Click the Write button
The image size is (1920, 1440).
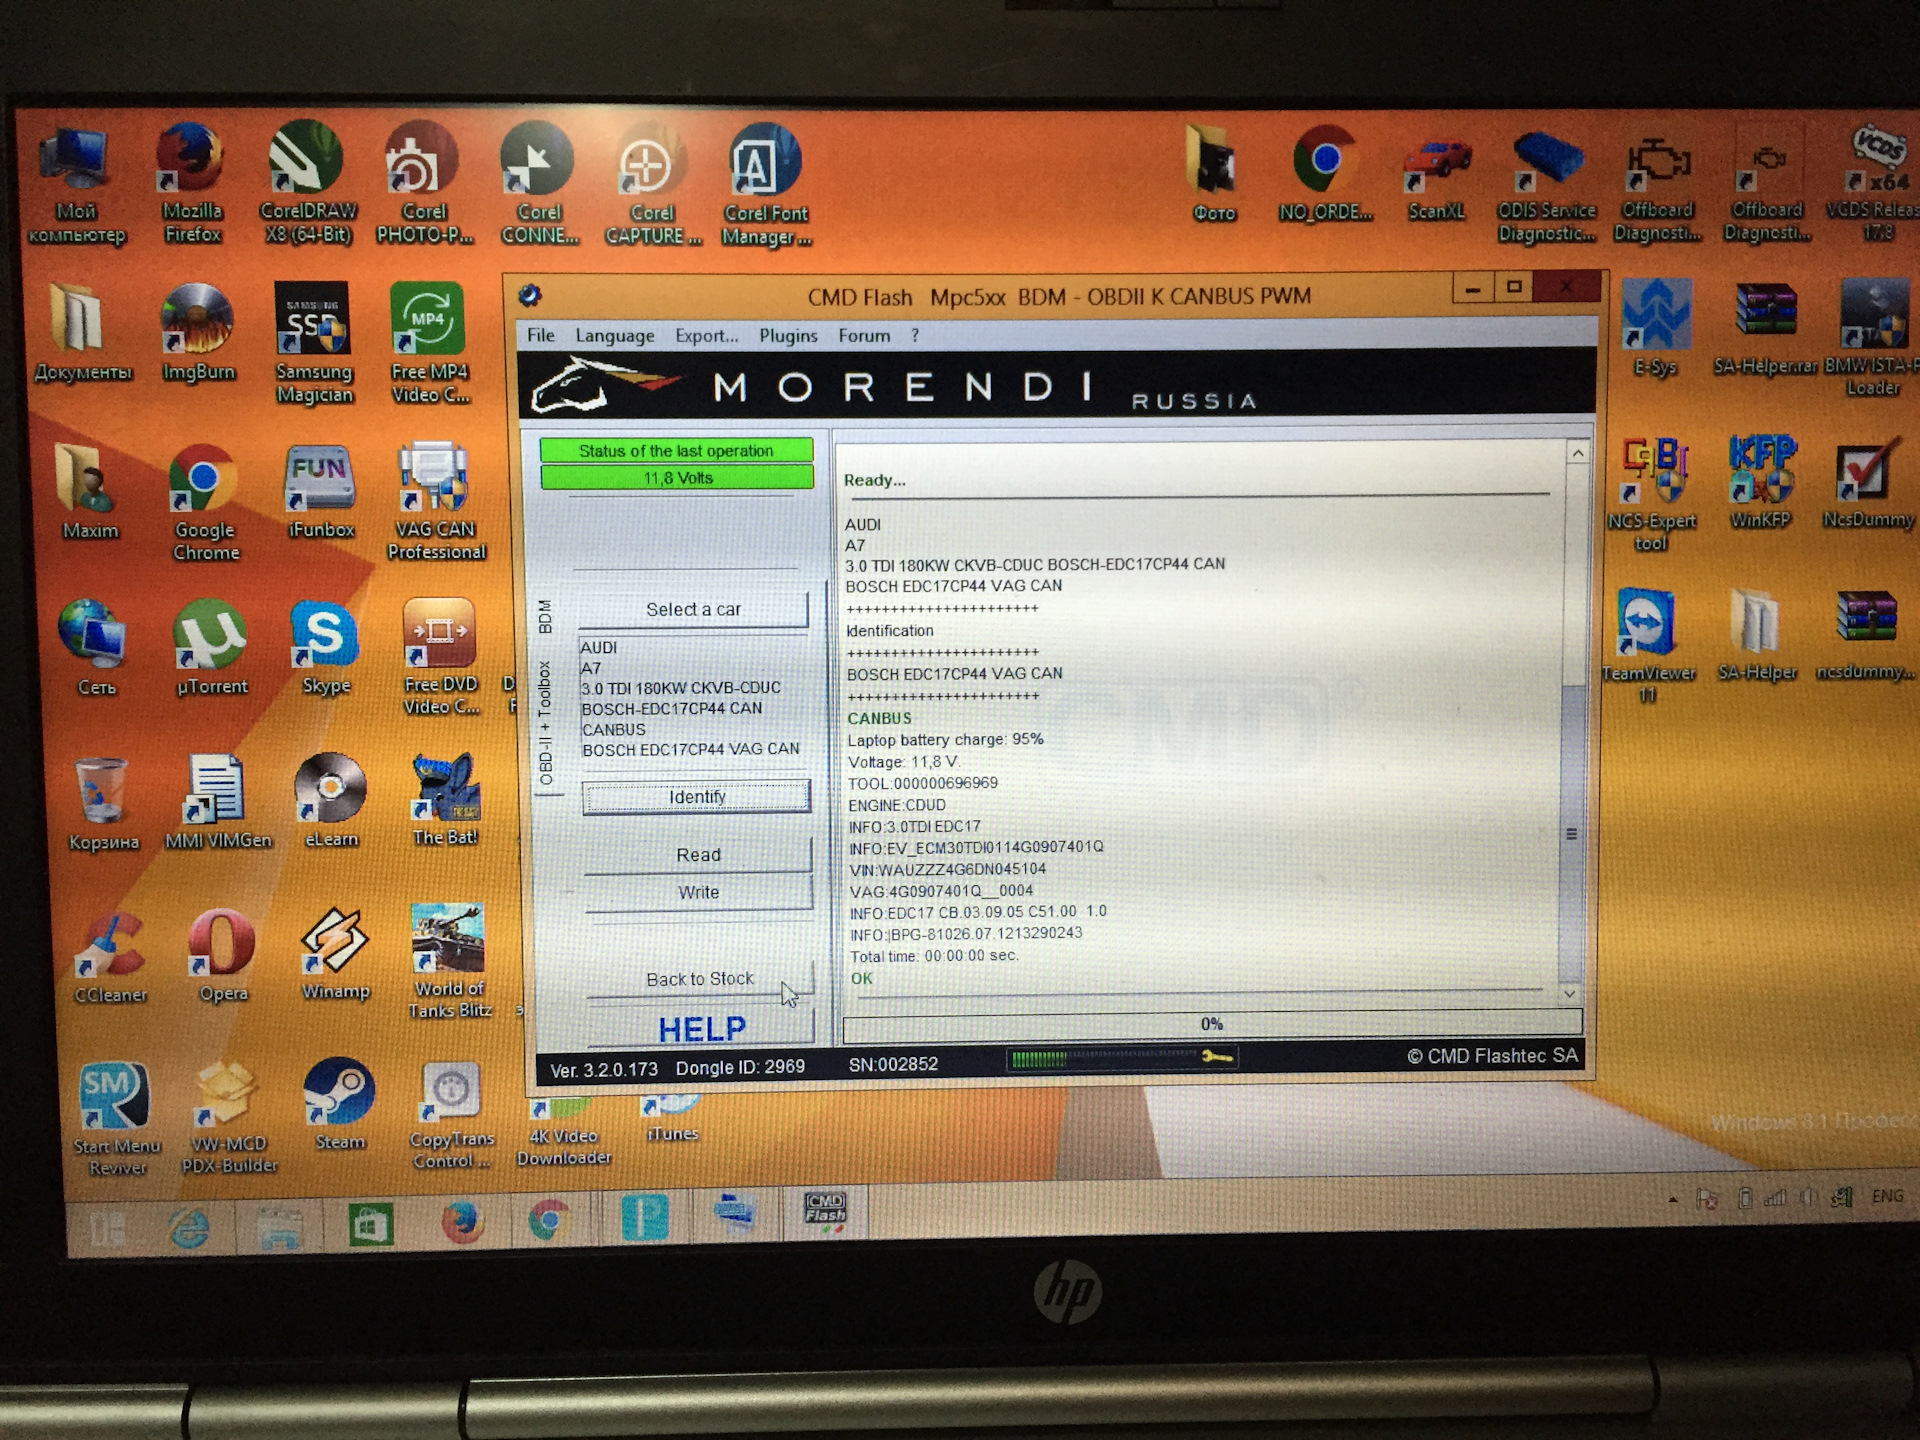click(x=698, y=892)
